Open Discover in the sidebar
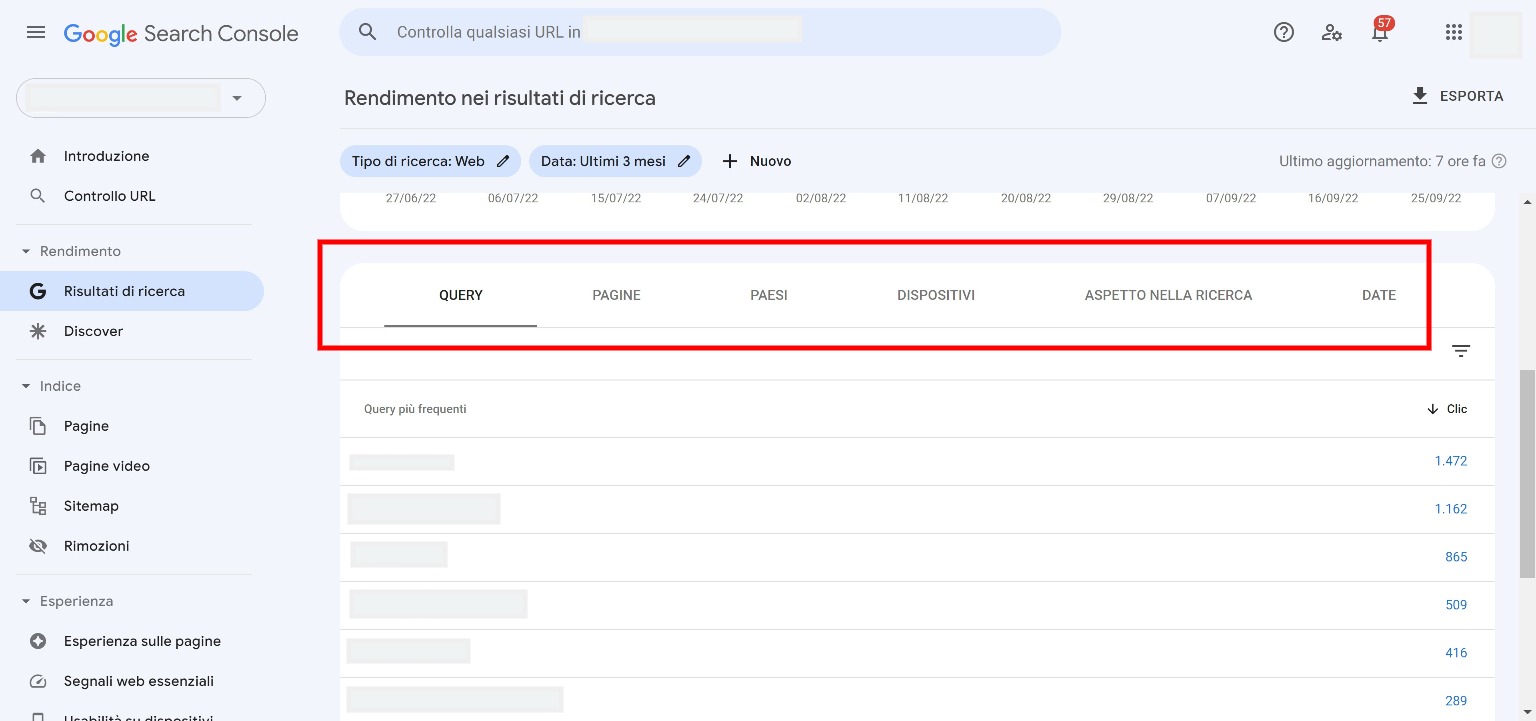Viewport: 1536px width, 721px height. tap(132, 331)
